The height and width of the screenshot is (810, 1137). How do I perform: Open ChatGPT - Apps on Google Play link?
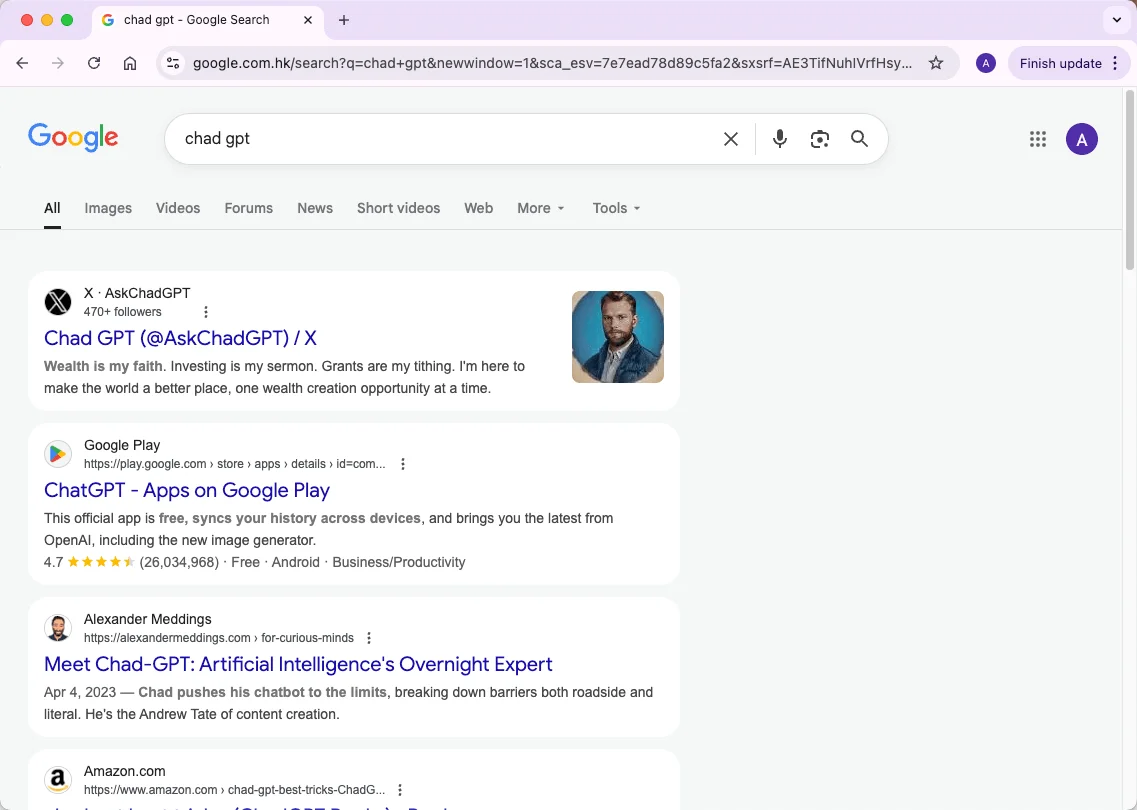187,490
